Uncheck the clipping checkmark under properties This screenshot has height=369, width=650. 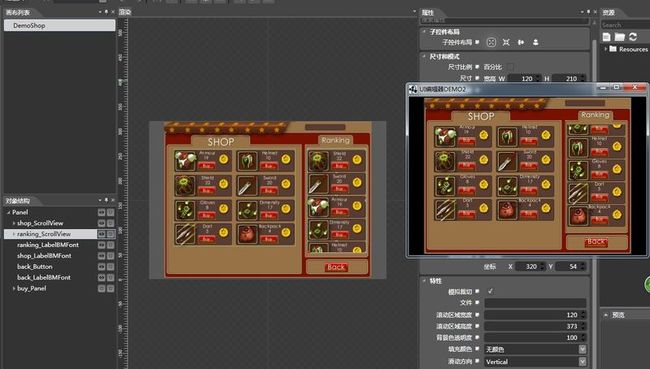point(490,291)
